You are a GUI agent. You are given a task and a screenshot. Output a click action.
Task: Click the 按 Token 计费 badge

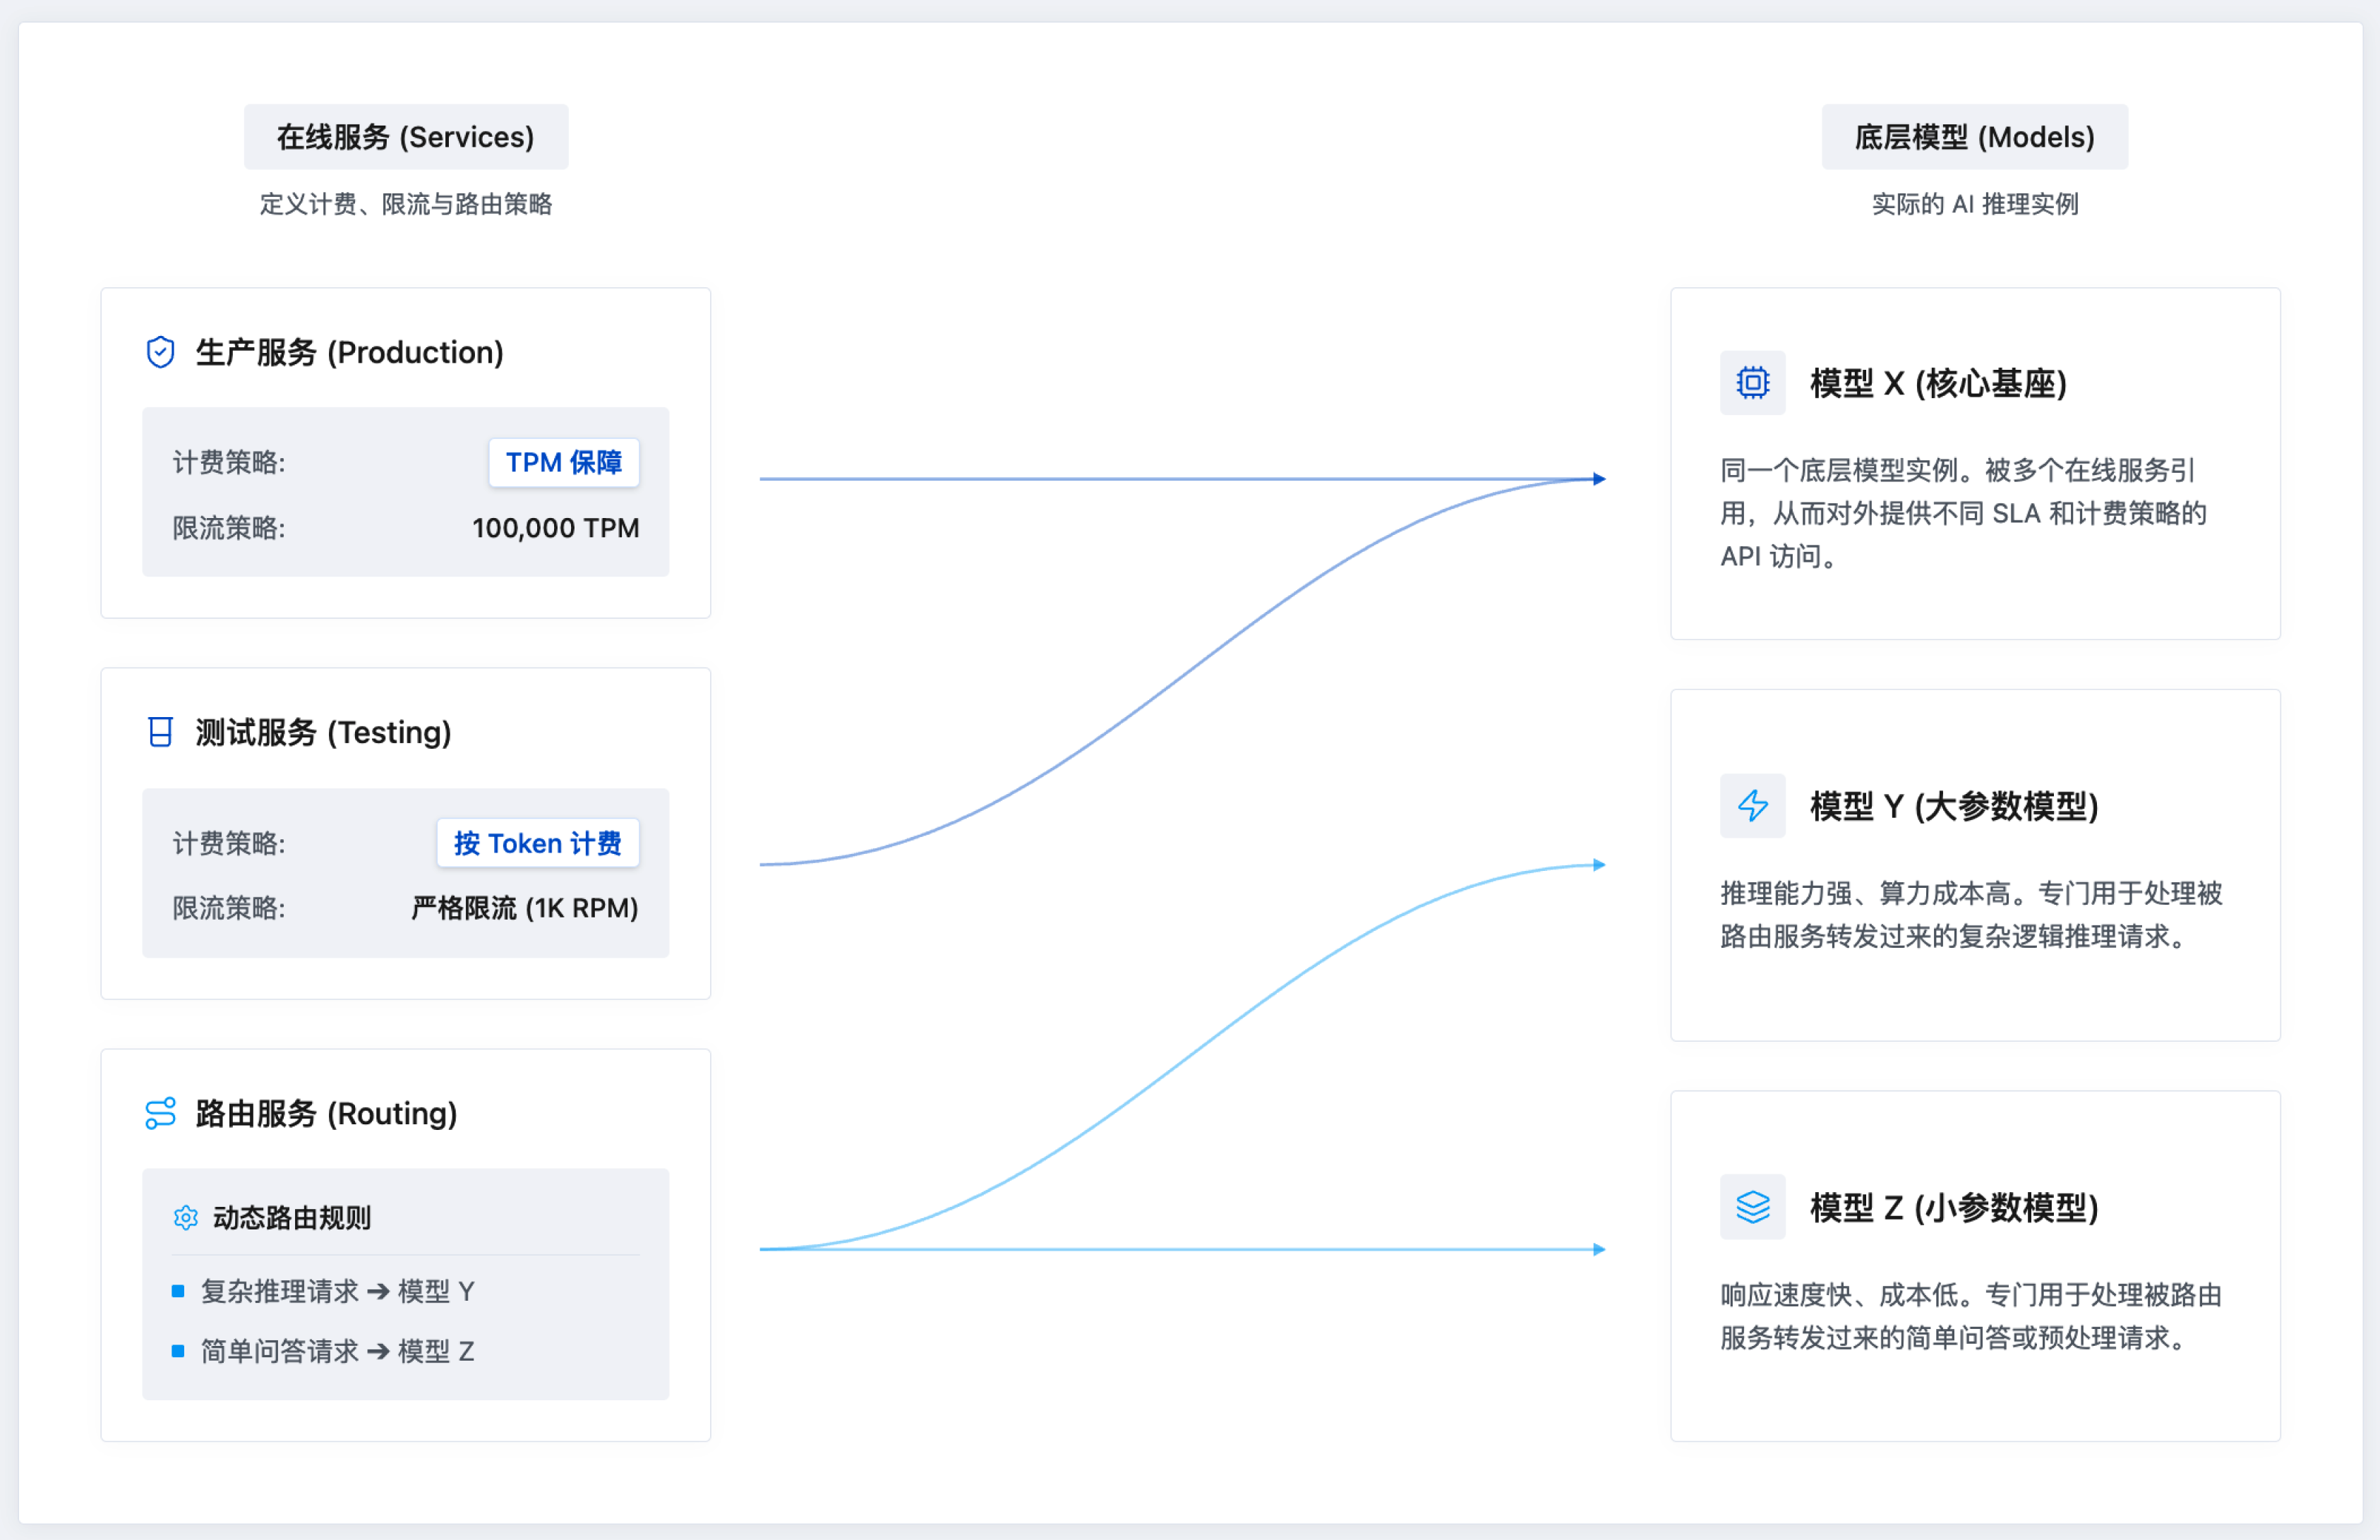[537, 843]
